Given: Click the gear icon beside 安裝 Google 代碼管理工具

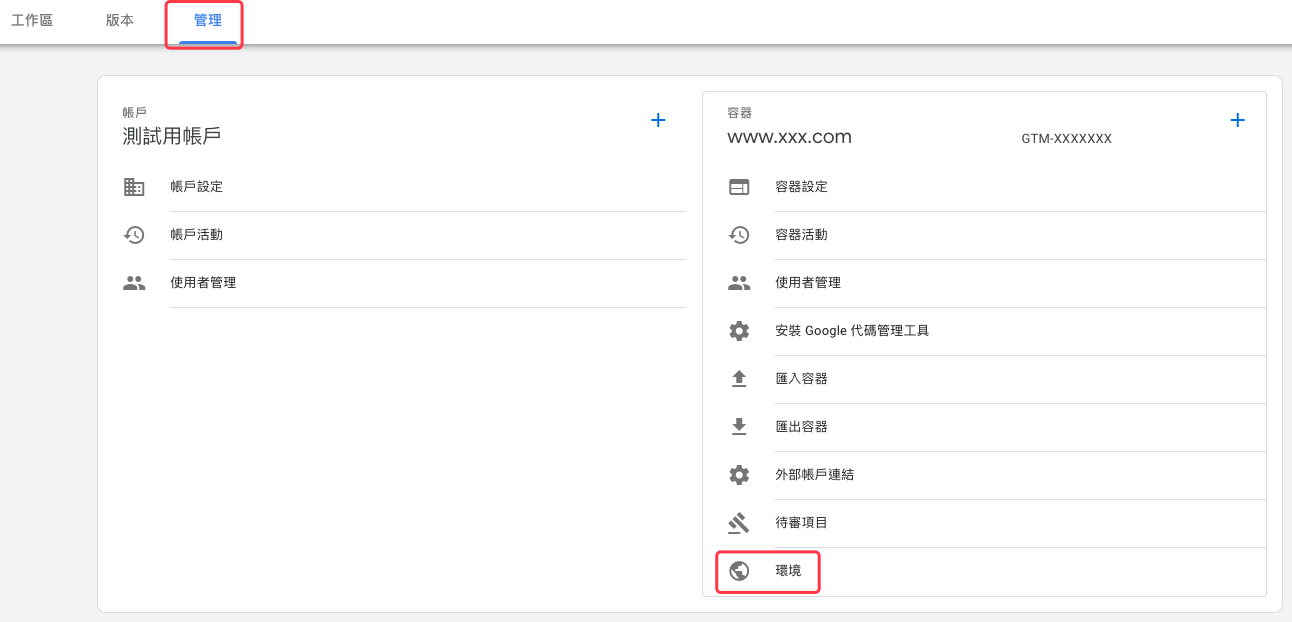Looking at the screenshot, I should click(739, 331).
